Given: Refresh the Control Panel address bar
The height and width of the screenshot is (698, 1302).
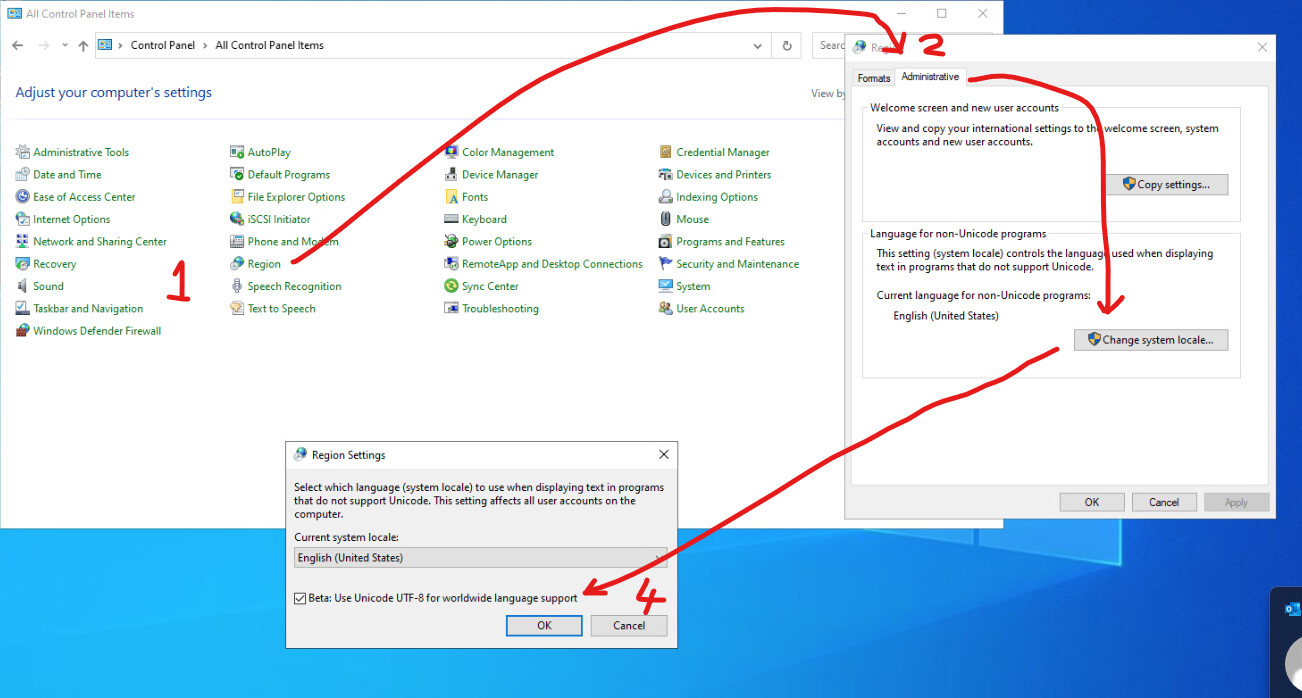Looking at the screenshot, I should [x=787, y=46].
